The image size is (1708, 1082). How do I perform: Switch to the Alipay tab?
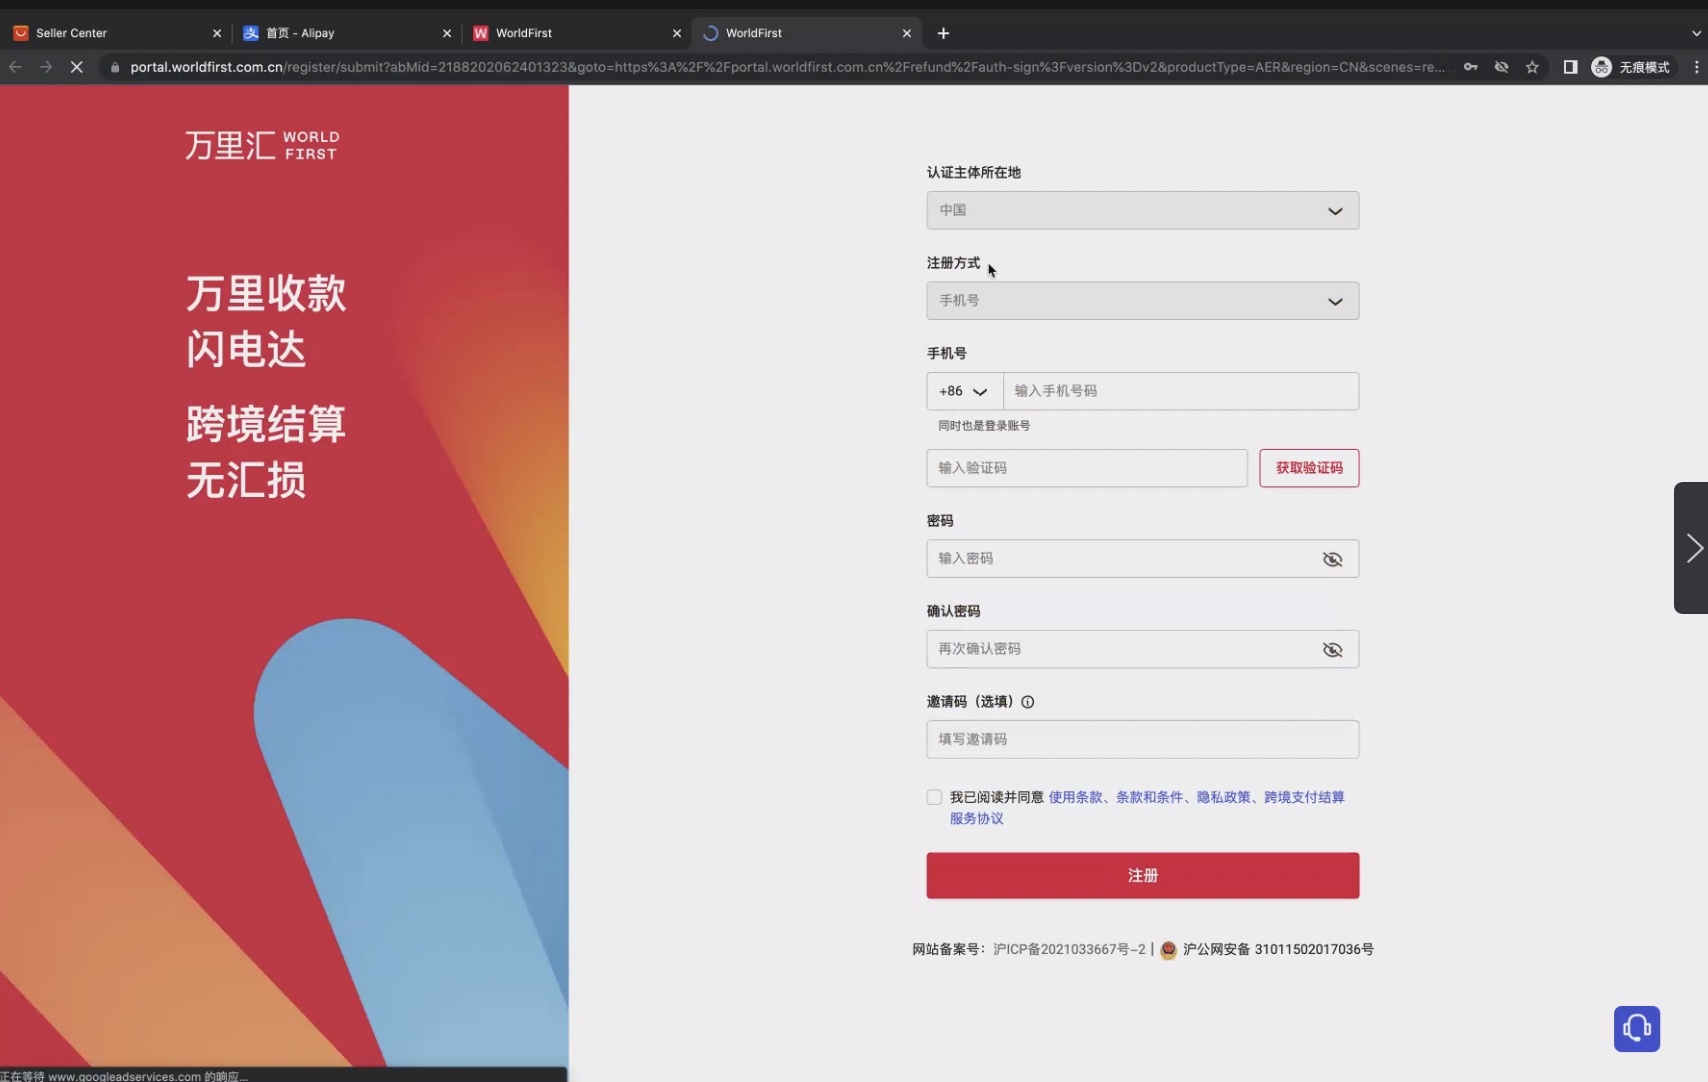340,33
